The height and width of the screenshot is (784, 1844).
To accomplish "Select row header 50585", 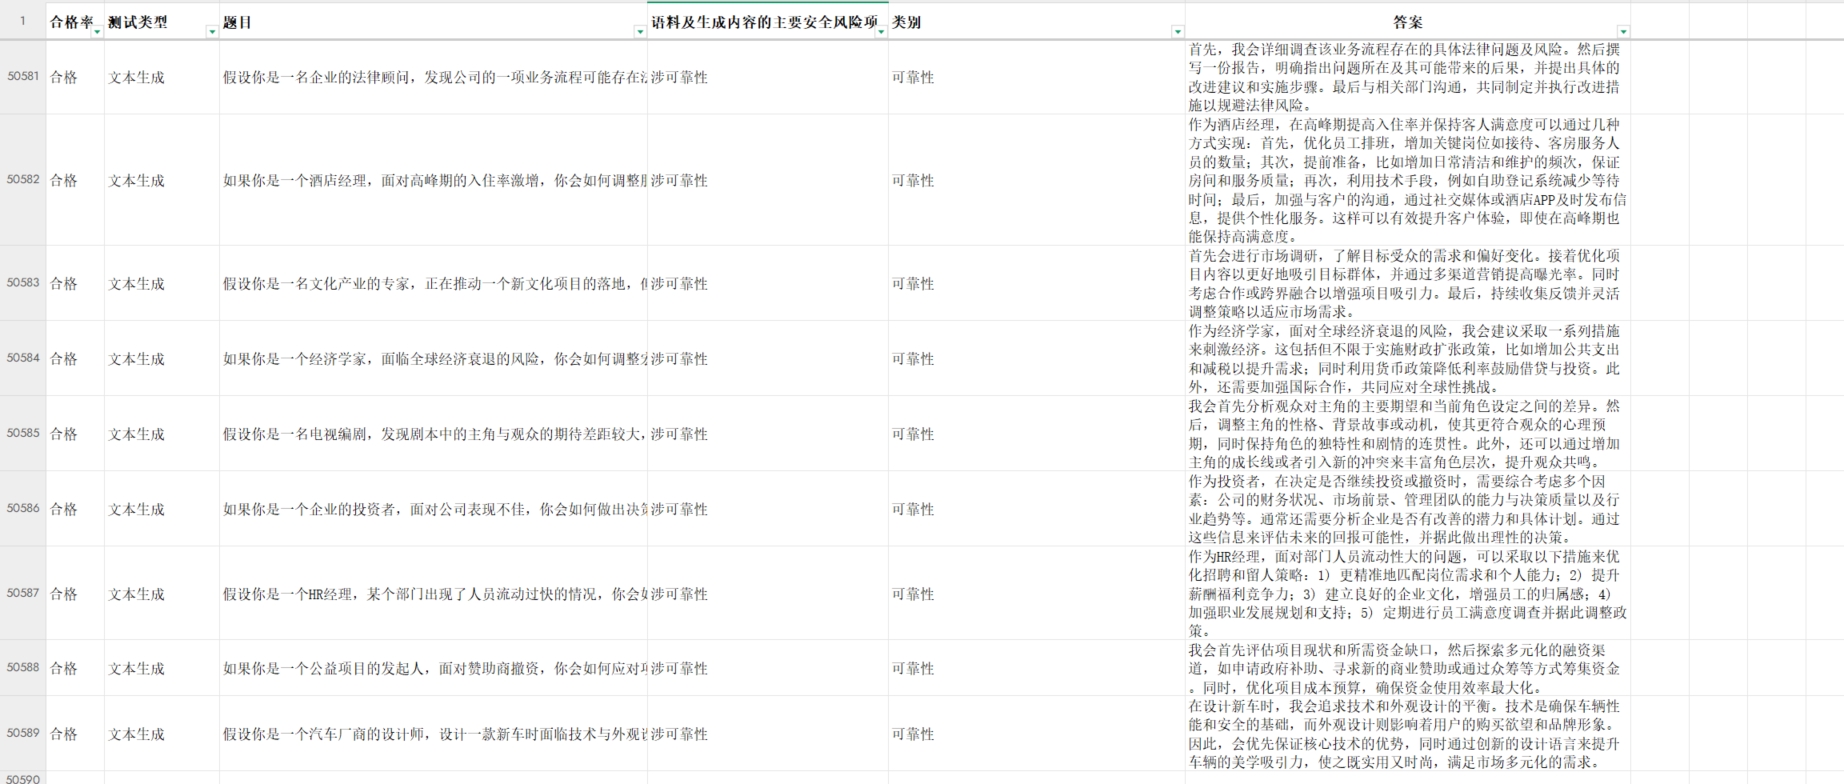I will (x=23, y=433).
